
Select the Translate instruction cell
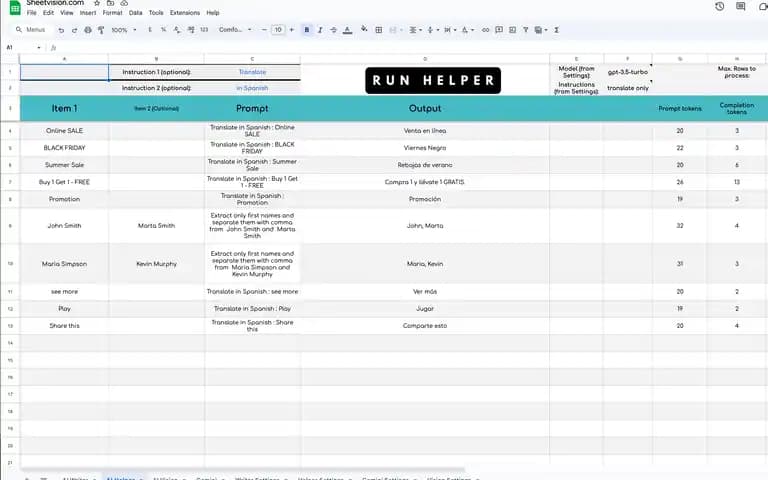pyautogui.click(x=252, y=72)
